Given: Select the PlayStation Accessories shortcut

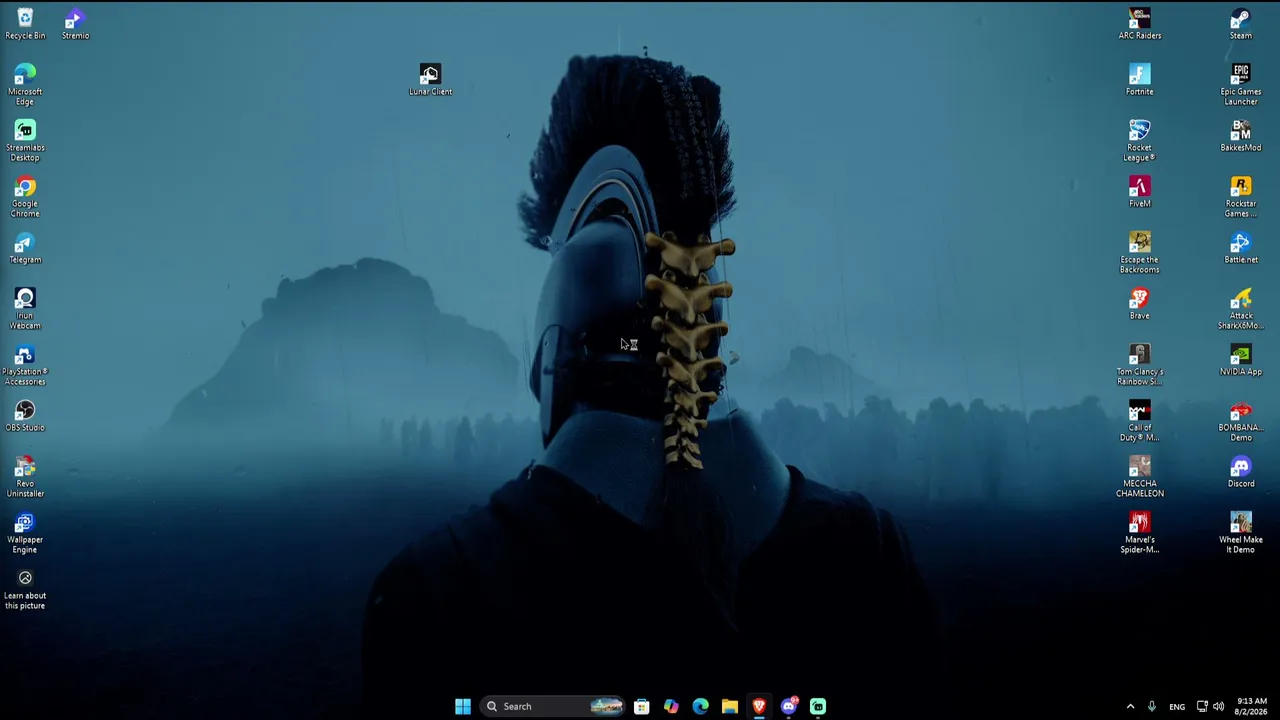Looking at the screenshot, I should tap(25, 365).
